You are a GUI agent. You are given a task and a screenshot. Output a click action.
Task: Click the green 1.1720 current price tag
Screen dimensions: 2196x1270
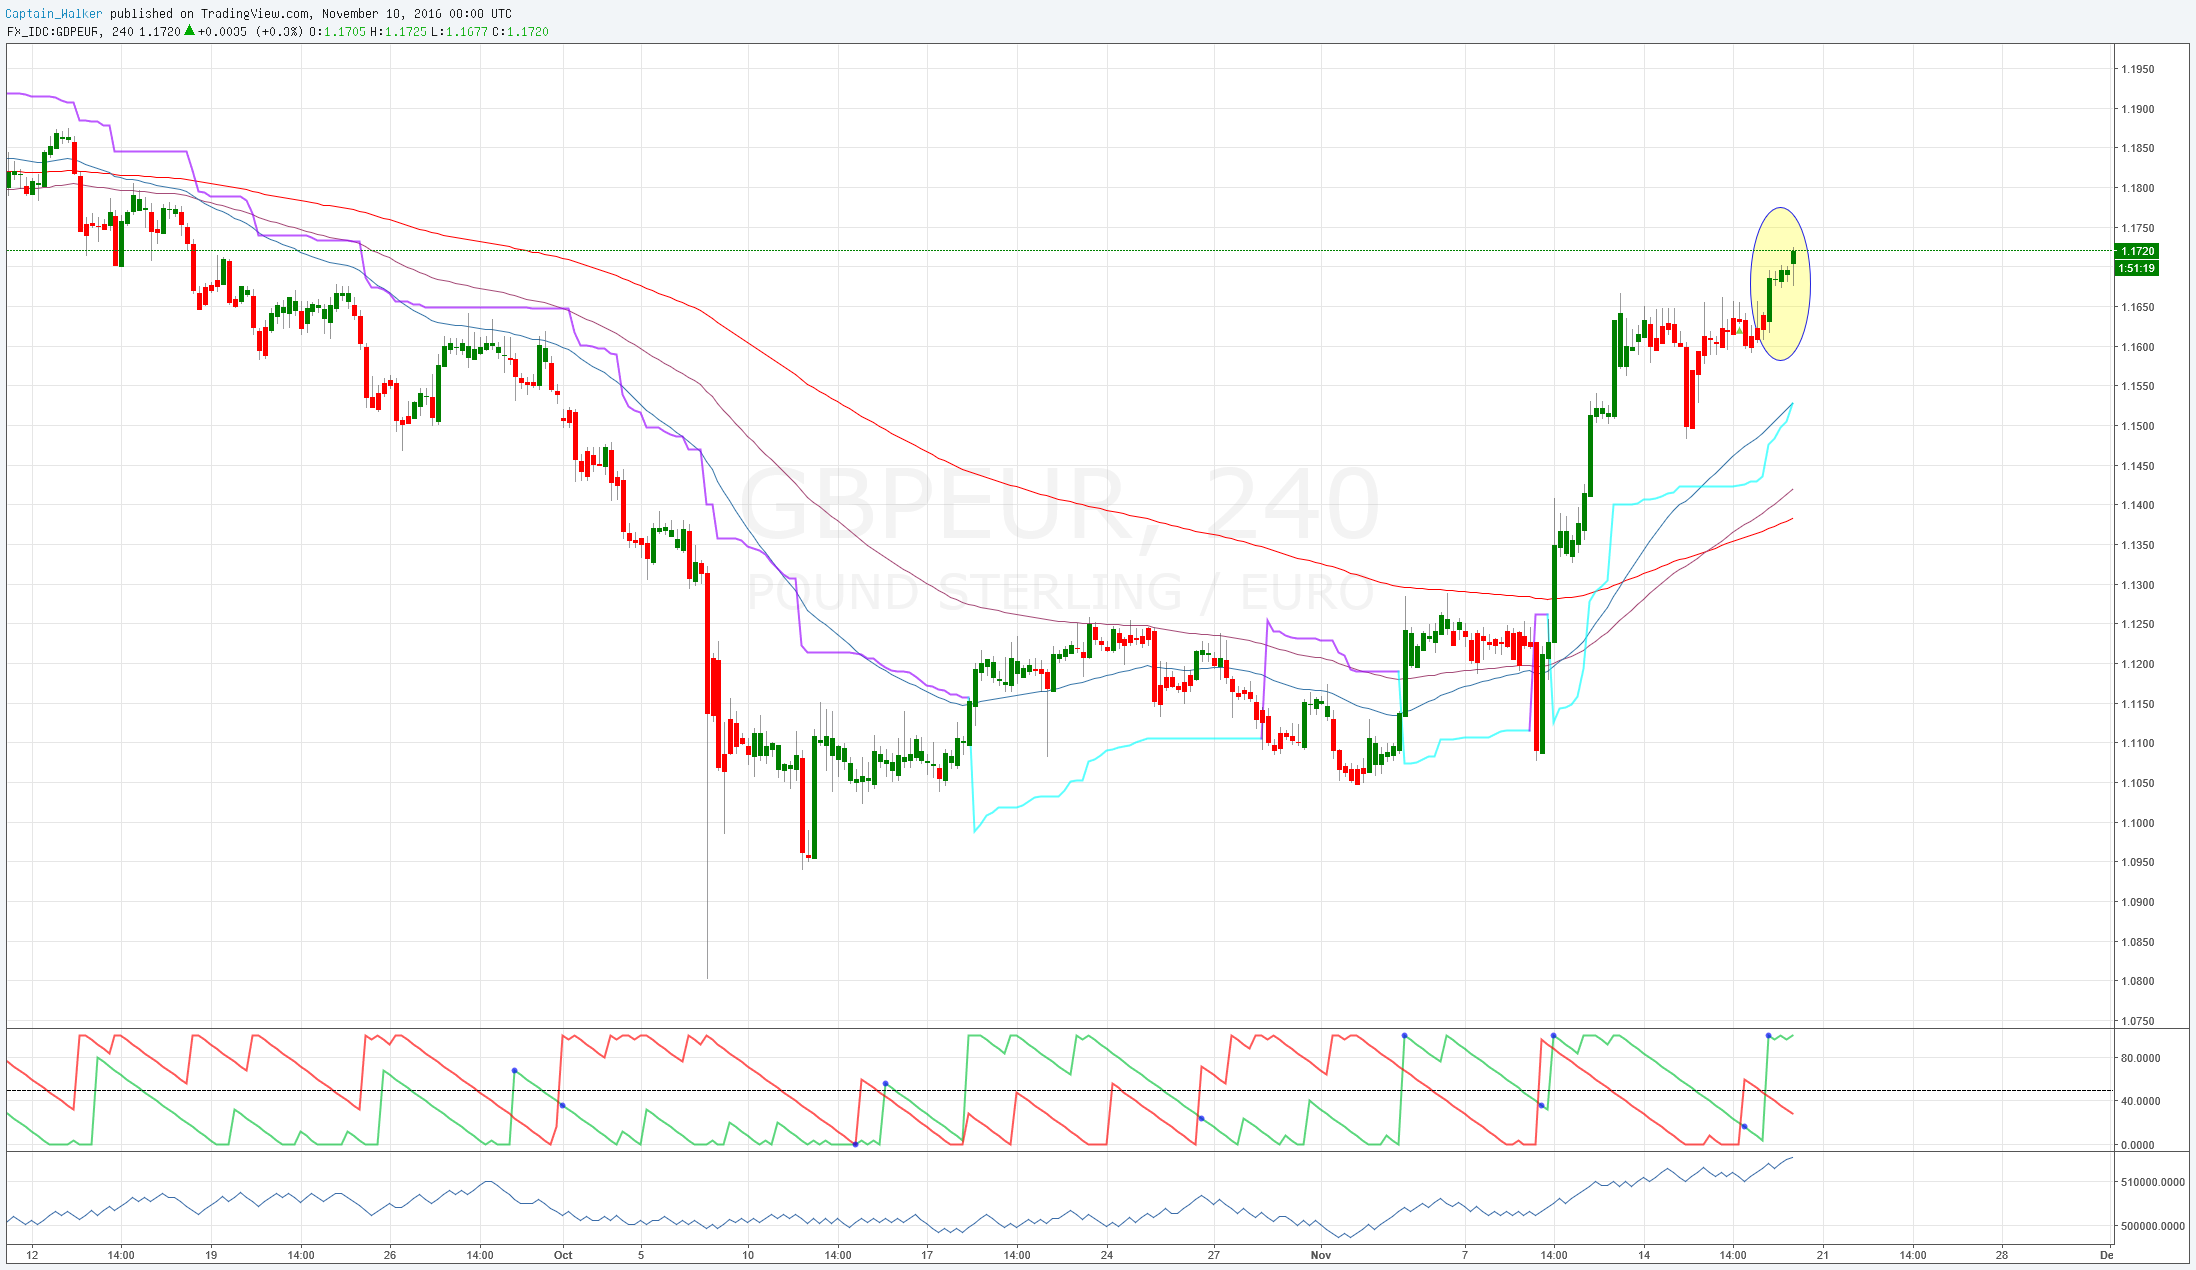(x=2137, y=251)
